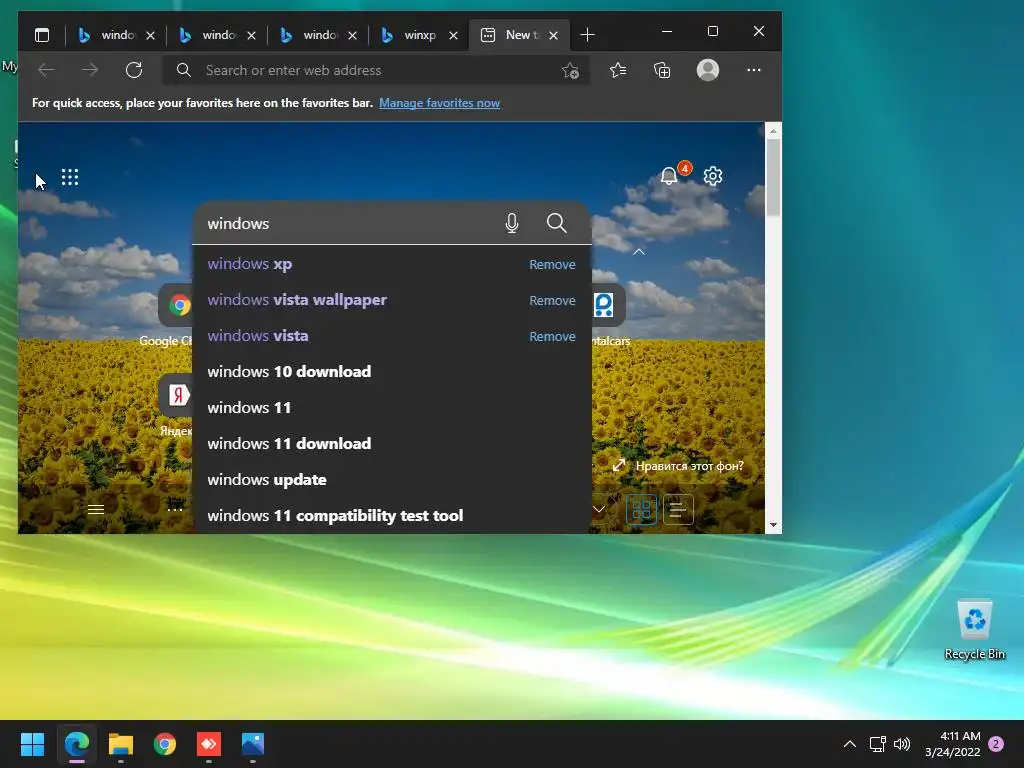The image size is (1024, 768).
Task: Open the Favorites list icon
Action: click(x=618, y=70)
